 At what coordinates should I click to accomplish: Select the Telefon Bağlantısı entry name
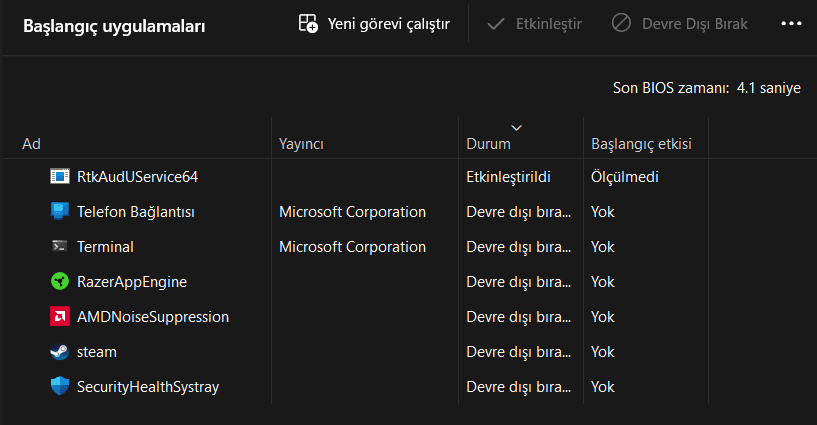pos(135,212)
